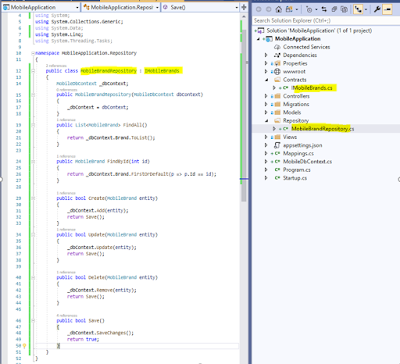The height and width of the screenshot is (364, 400).
Task: Click the appsettings.json file icon
Action: [x=277, y=145]
